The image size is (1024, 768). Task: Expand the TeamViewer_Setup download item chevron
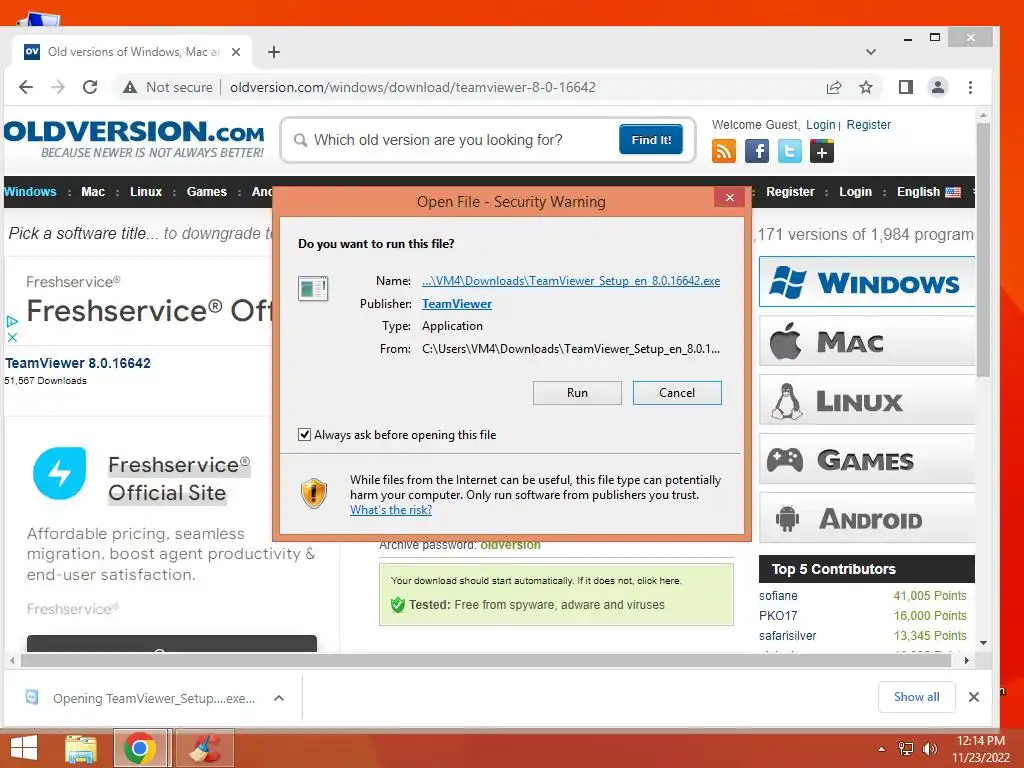point(279,698)
